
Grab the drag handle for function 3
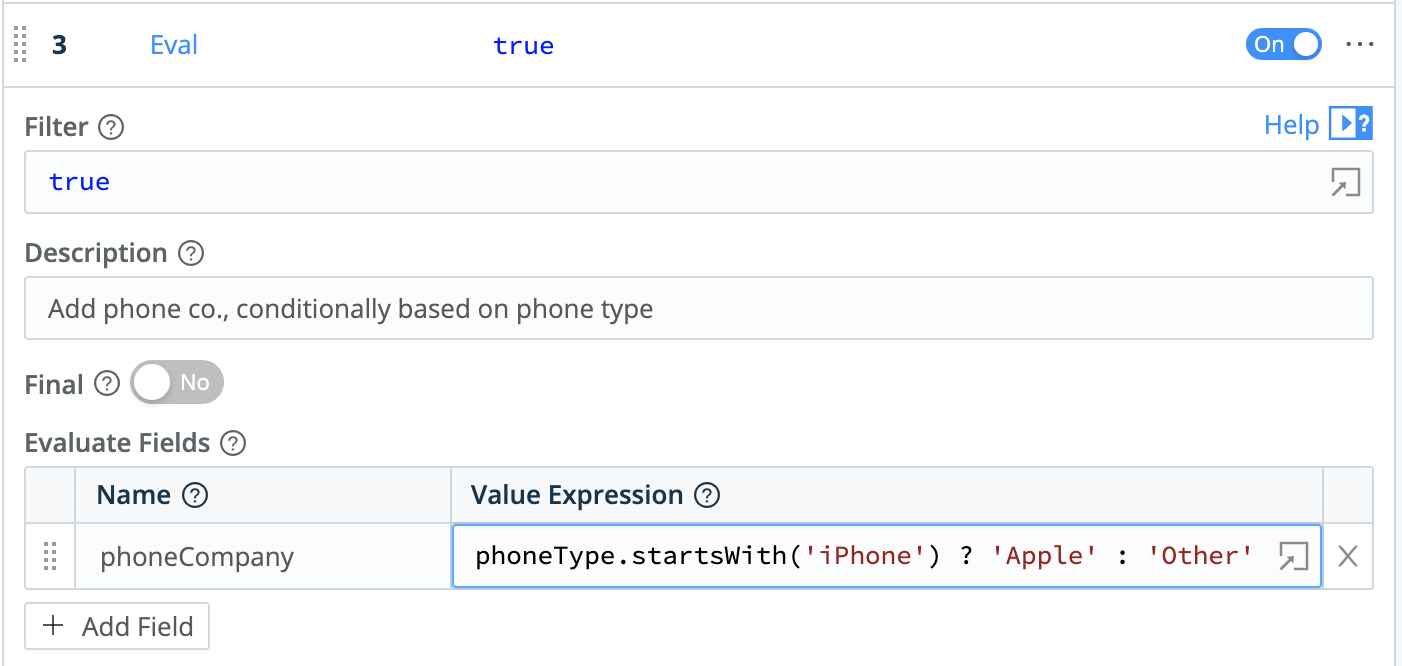click(x=18, y=45)
